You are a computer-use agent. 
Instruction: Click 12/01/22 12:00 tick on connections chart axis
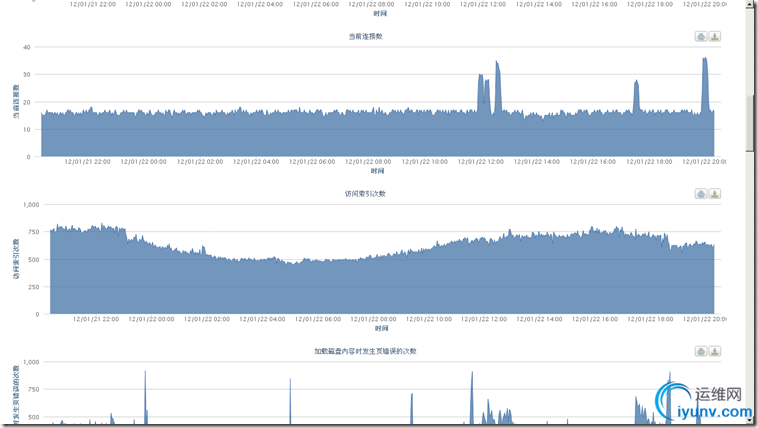481,162
